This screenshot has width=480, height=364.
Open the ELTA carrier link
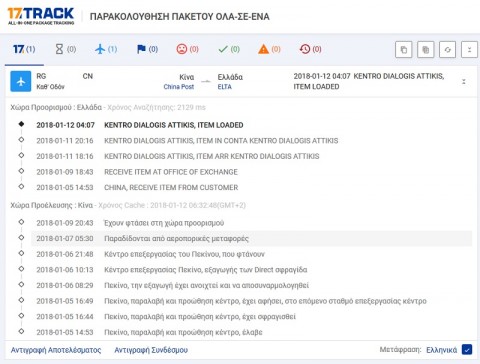coord(225,87)
